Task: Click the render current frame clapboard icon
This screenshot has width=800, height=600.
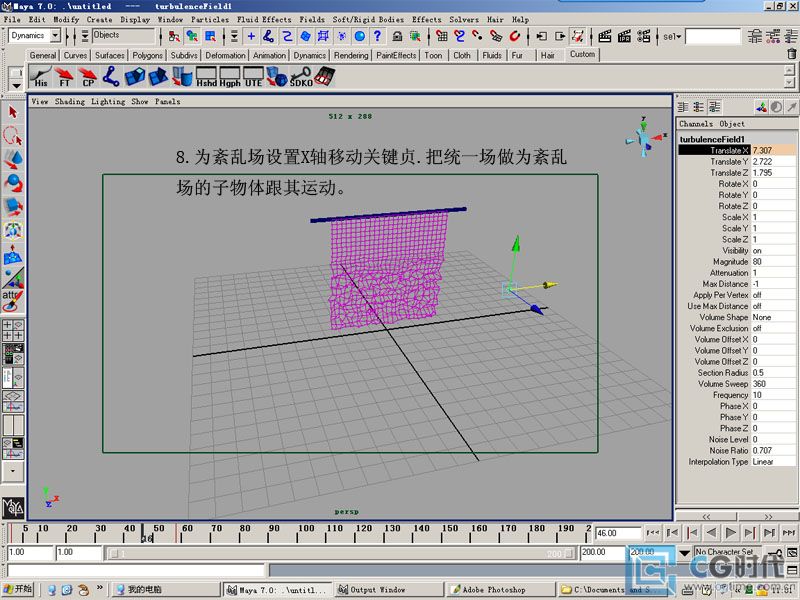Action: 605,36
